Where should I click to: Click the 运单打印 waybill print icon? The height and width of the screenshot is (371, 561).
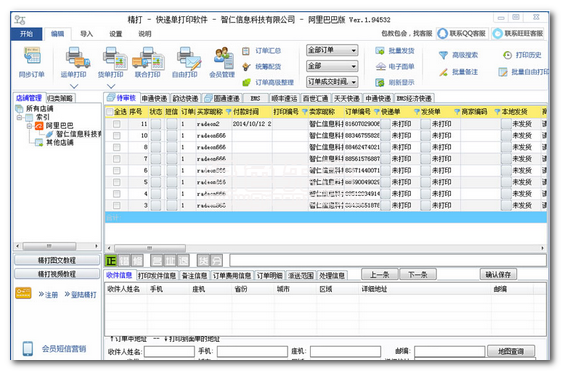(77, 57)
